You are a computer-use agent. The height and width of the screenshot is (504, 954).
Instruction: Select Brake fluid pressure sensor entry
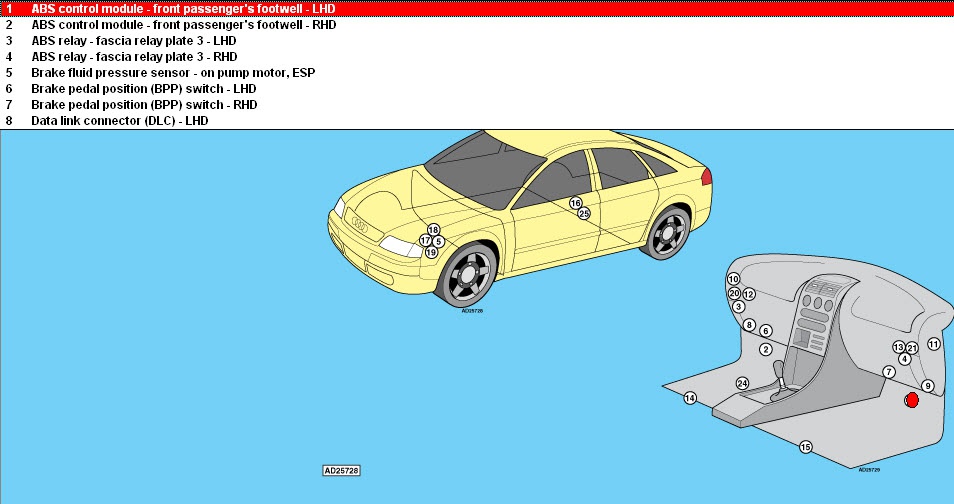click(146, 73)
